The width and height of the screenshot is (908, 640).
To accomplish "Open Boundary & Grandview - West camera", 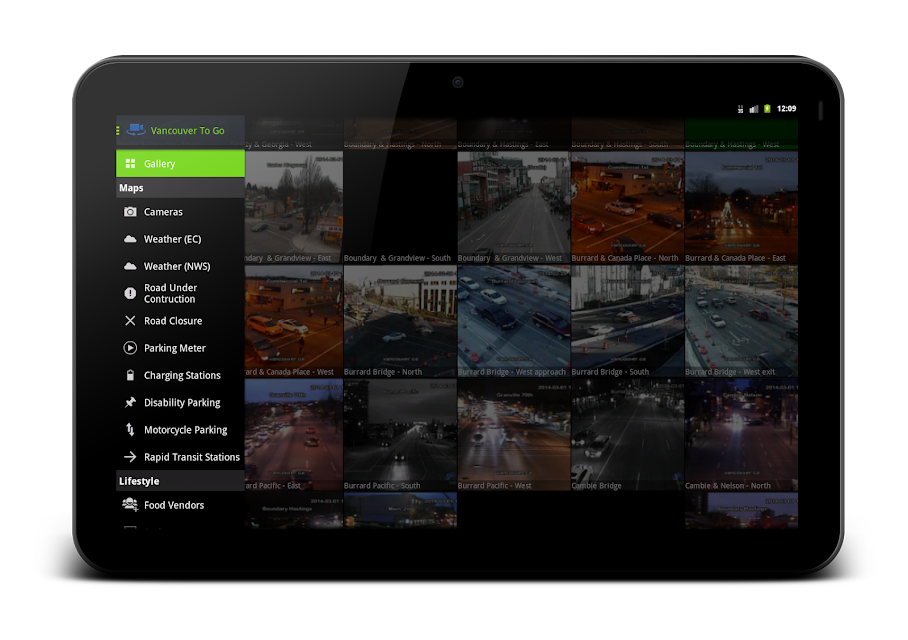I will click(x=514, y=207).
